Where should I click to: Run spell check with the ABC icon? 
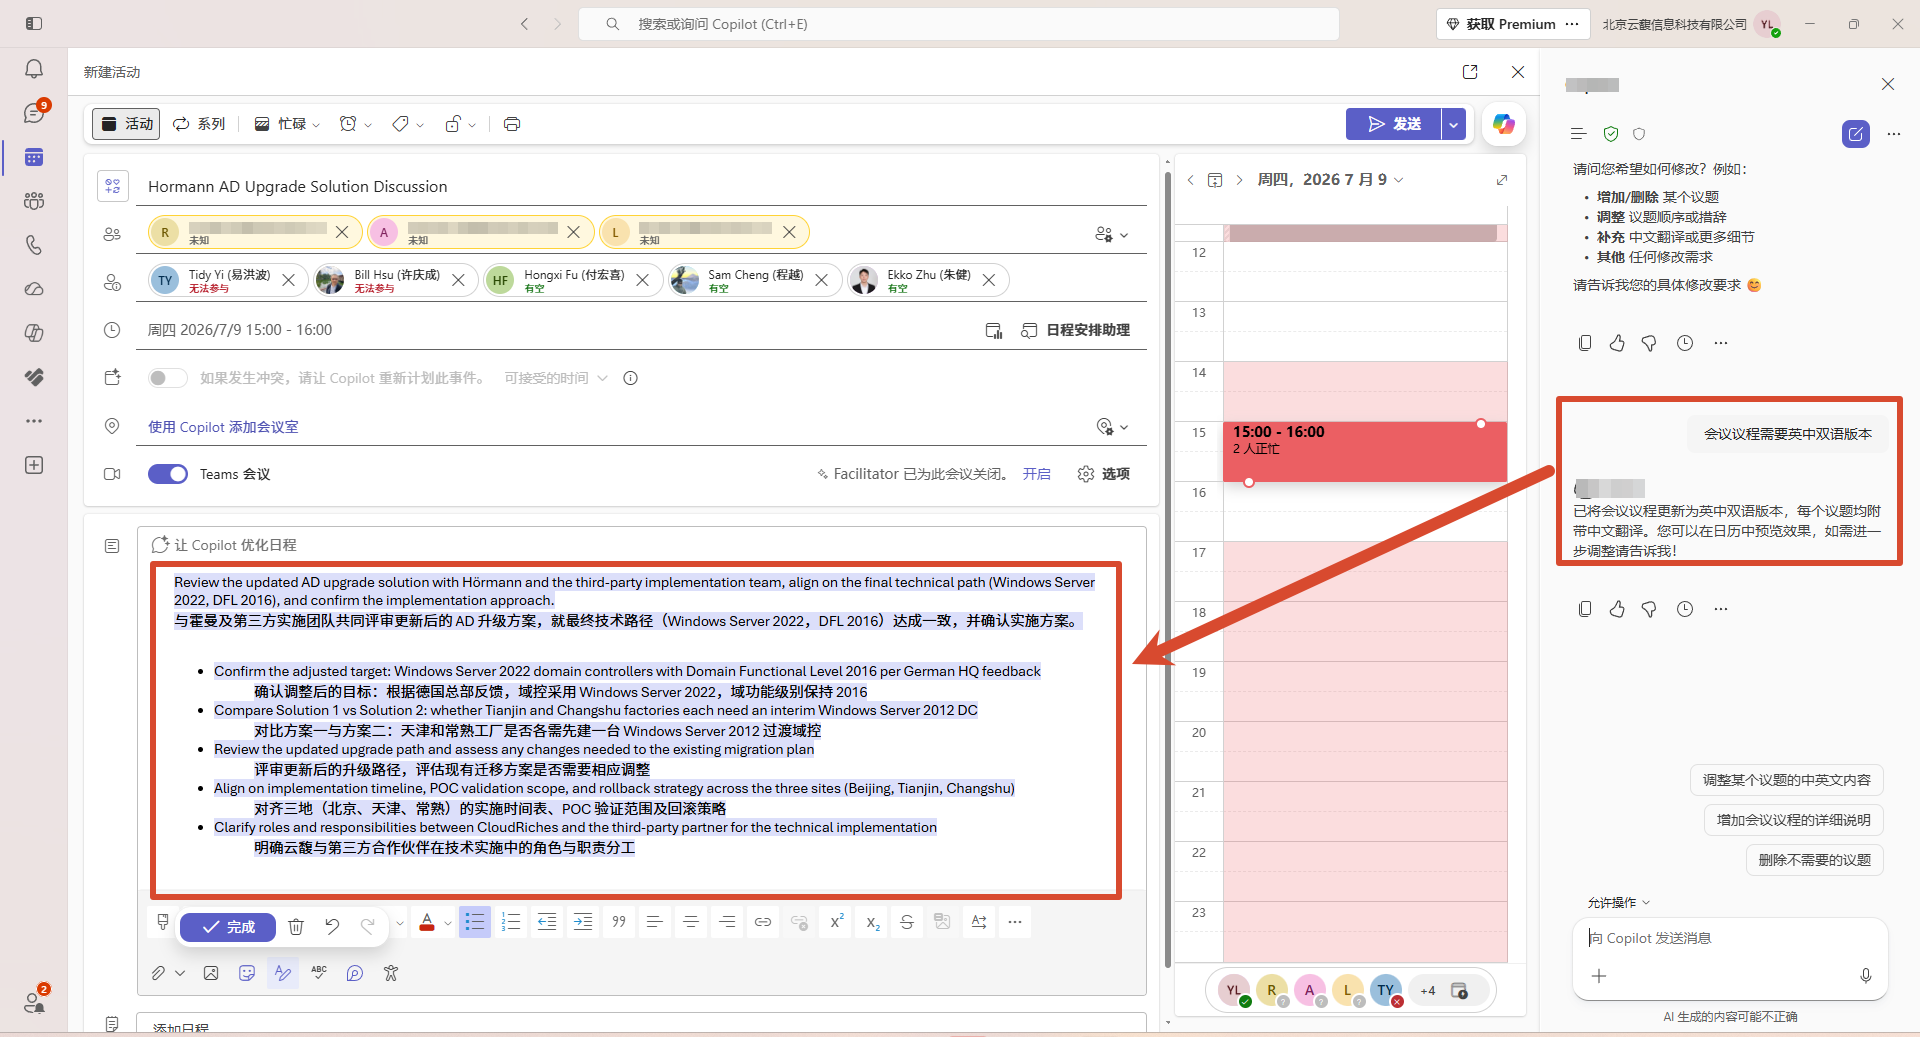[x=319, y=973]
